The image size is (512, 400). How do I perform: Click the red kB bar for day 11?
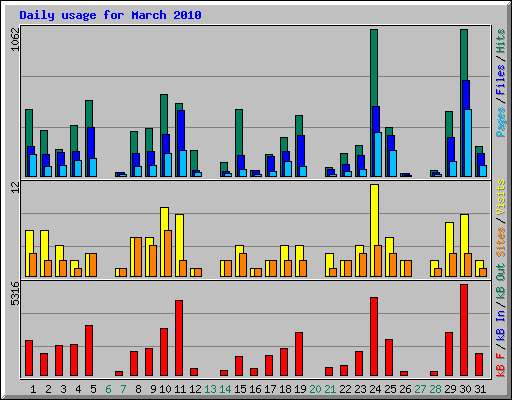click(x=179, y=338)
